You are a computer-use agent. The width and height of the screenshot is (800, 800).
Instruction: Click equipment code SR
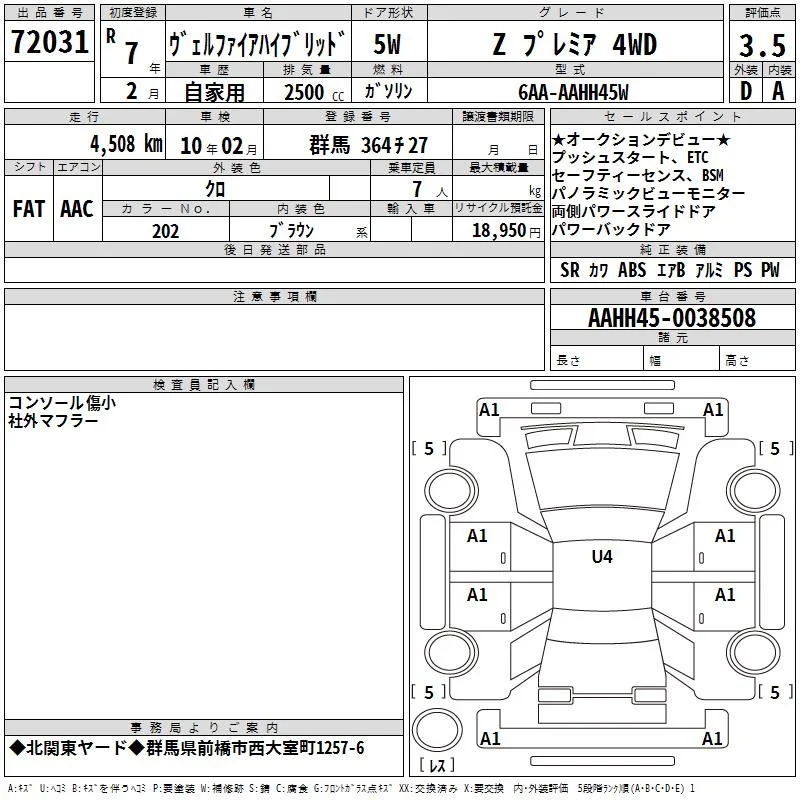(570, 270)
